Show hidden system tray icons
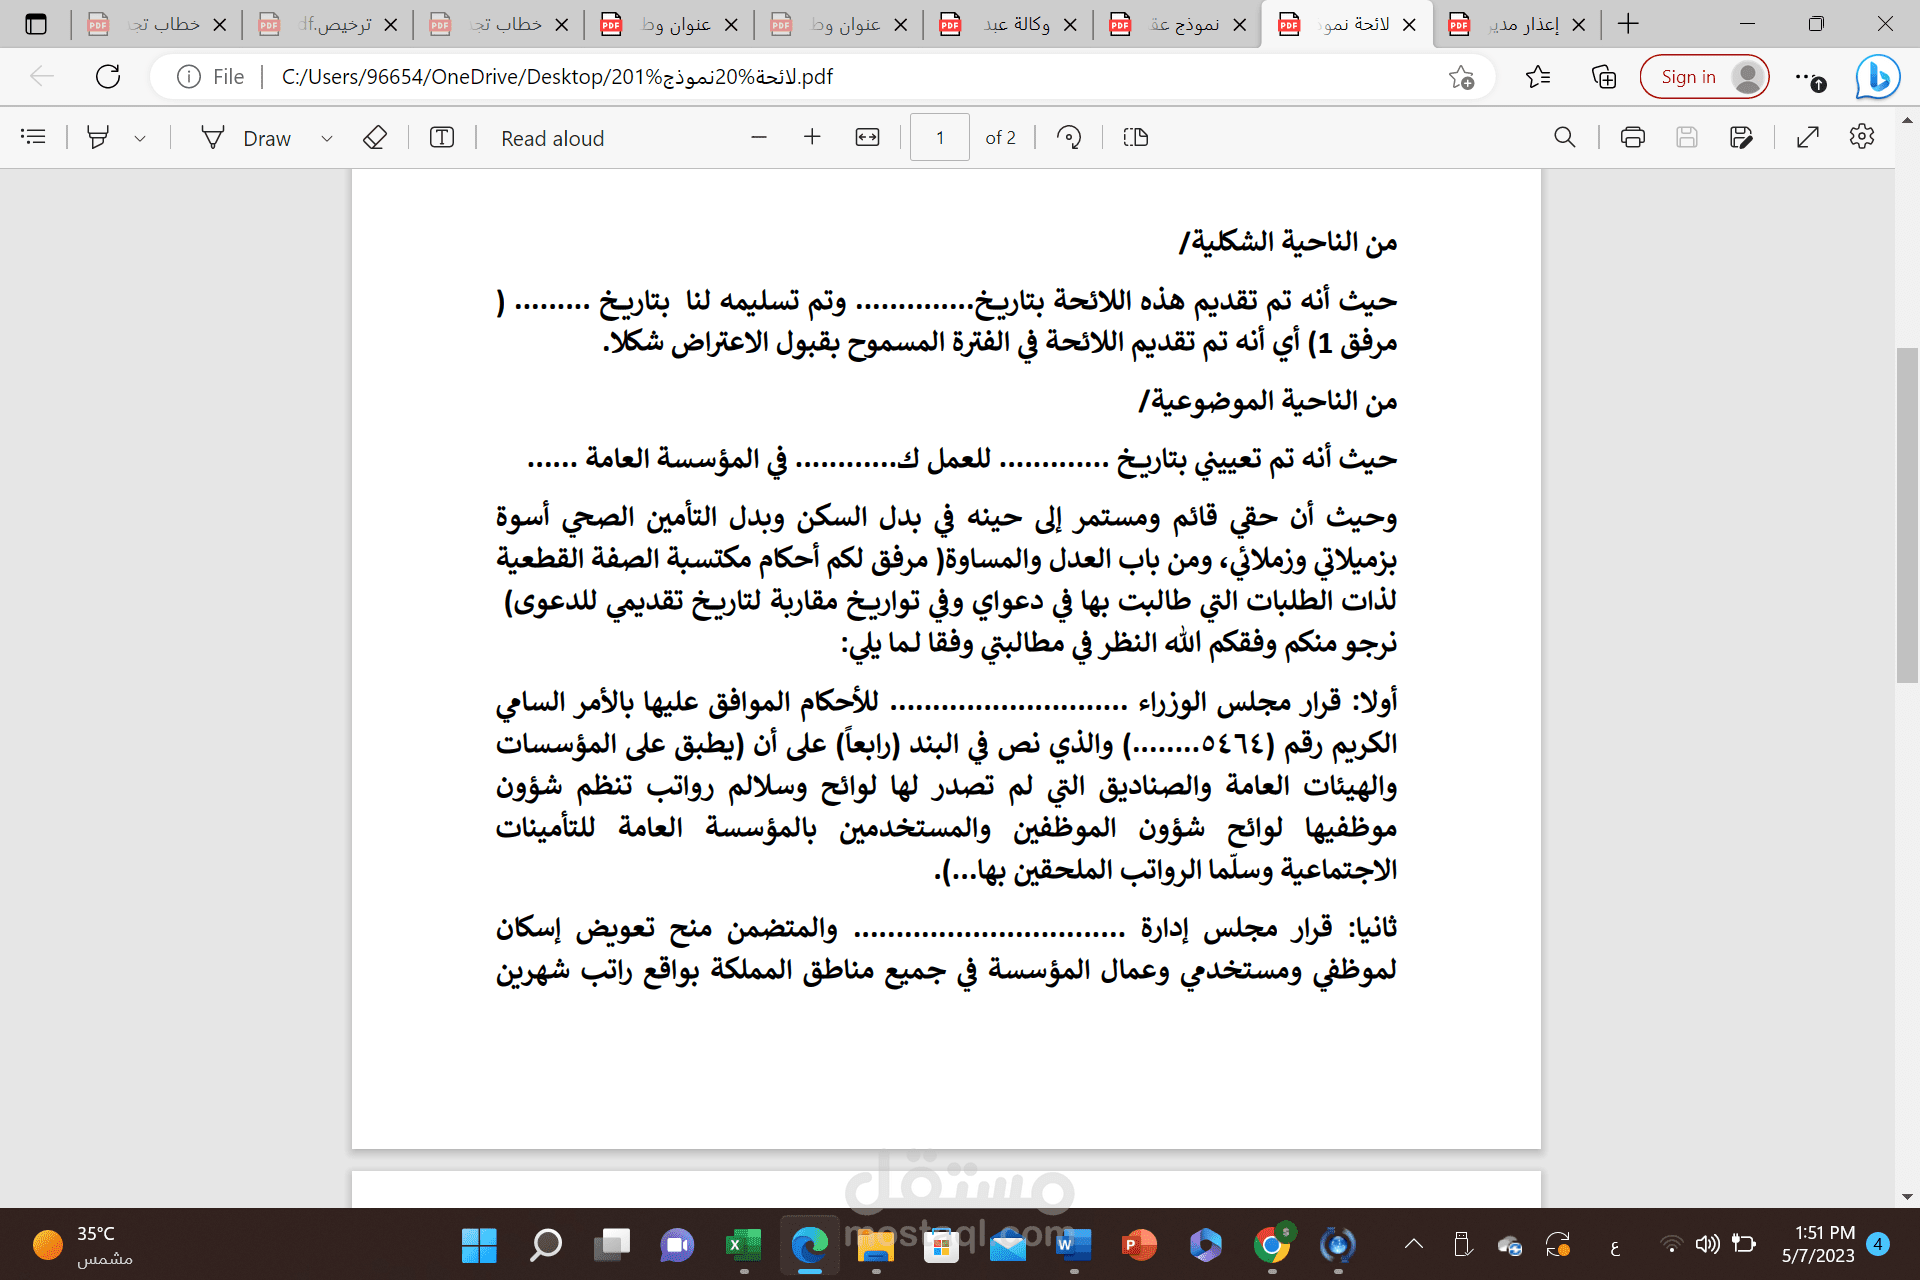The height and width of the screenshot is (1280, 1920). [1413, 1244]
